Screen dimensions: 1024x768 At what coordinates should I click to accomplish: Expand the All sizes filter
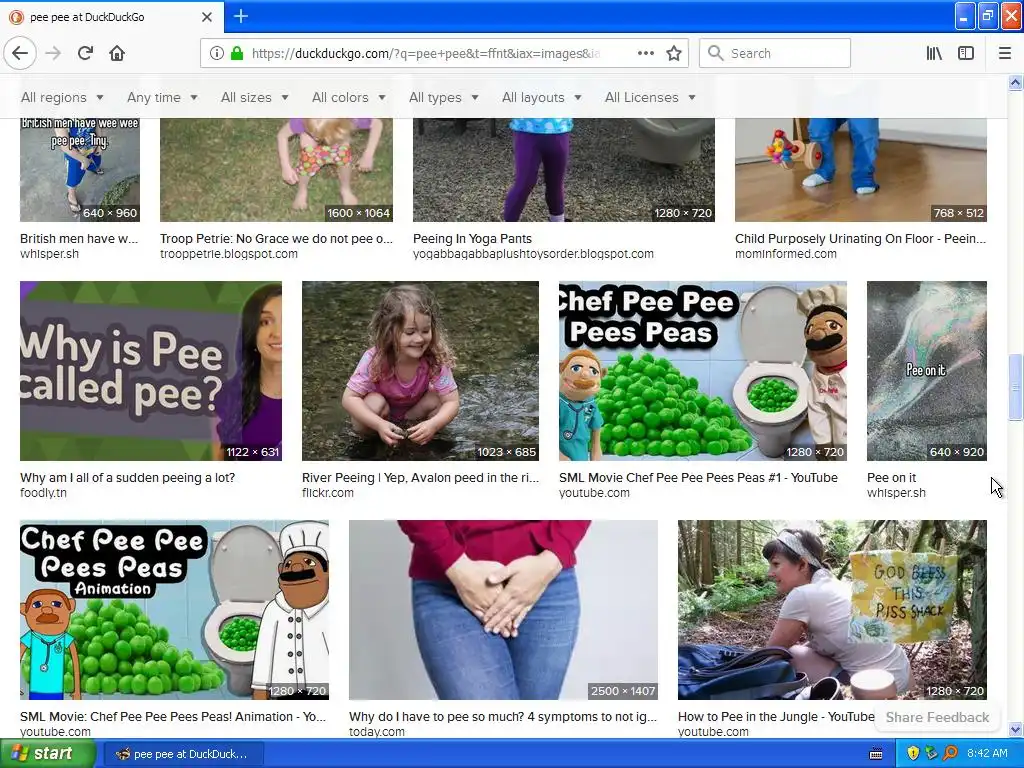point(254,97)
